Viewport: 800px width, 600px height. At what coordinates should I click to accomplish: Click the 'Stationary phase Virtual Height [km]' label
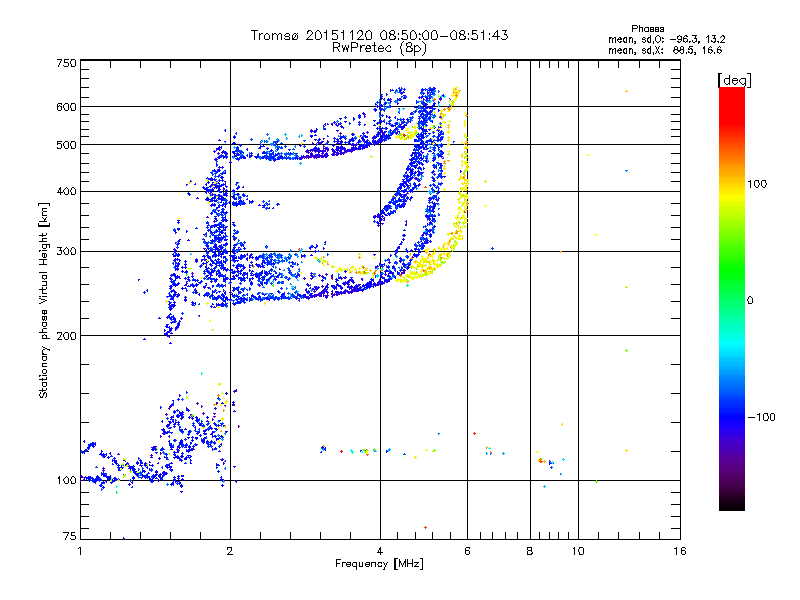coord(44,300)
